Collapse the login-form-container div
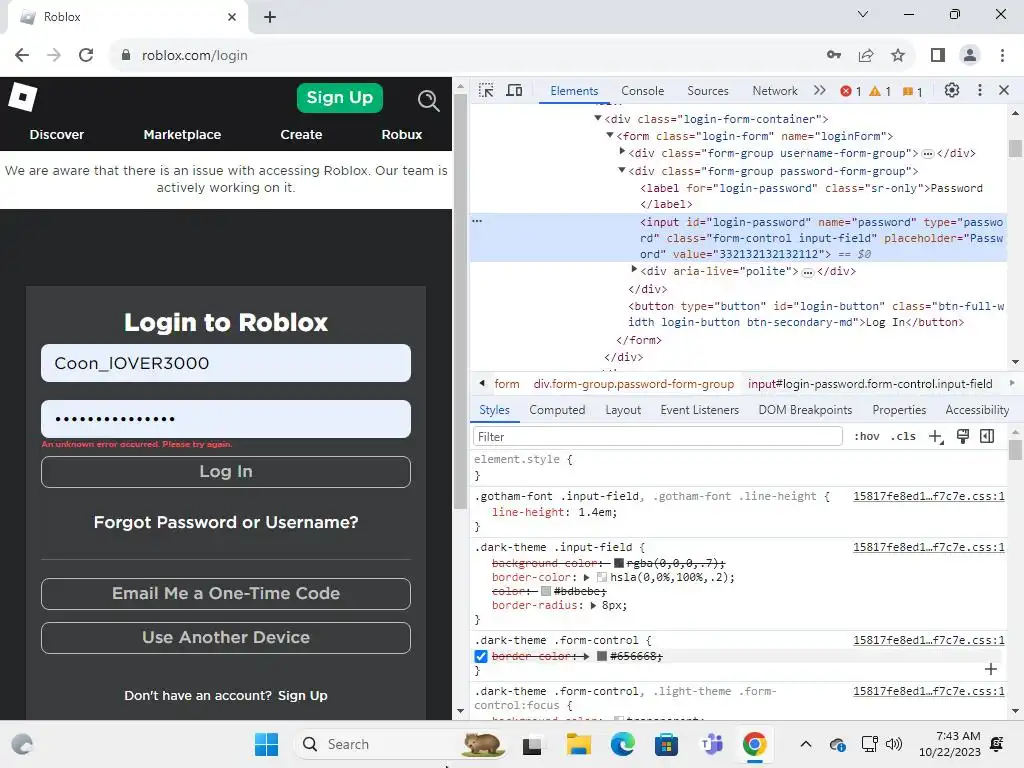The height and width of the screenshot is (768, 1024). (x=598, y=118)
